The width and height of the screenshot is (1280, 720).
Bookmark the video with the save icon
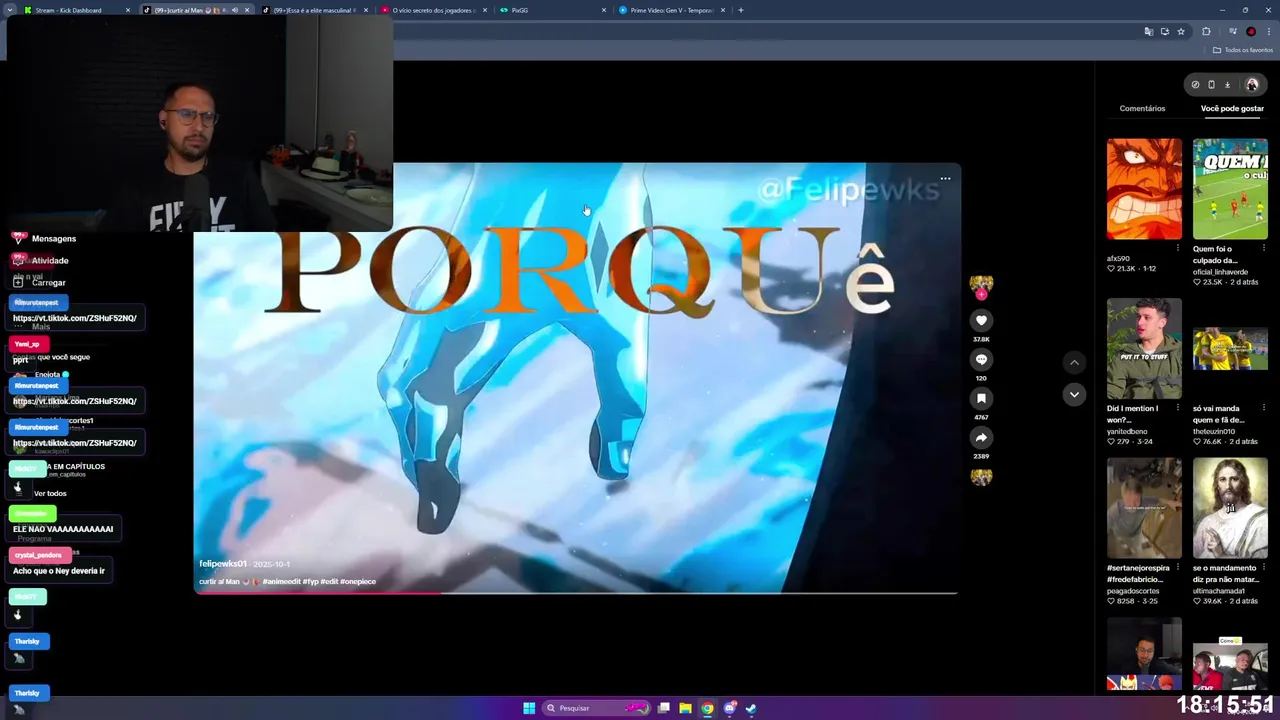981,398
